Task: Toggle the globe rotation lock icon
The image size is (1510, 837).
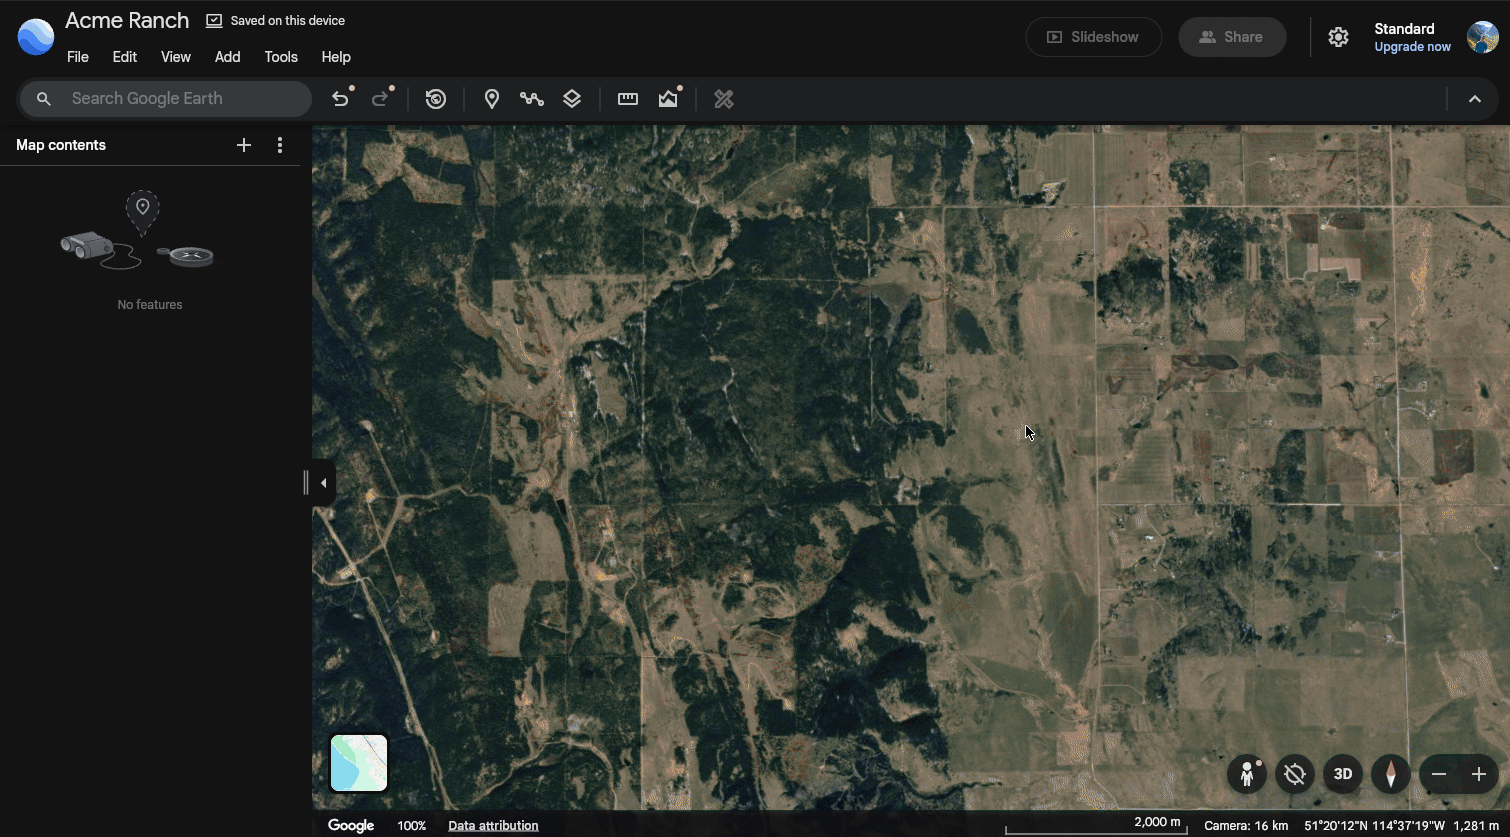Action: coord(1295,774)
